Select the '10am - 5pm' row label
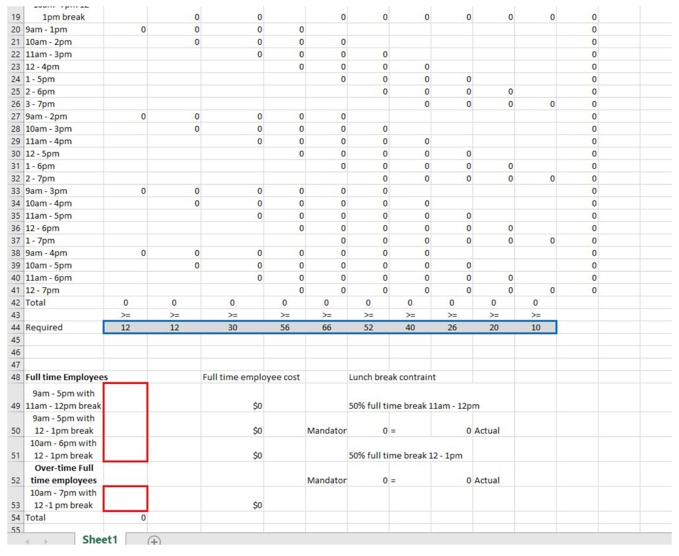Image resolution: width=679 pixels, height=556 pixels. (x=48, y=265)
